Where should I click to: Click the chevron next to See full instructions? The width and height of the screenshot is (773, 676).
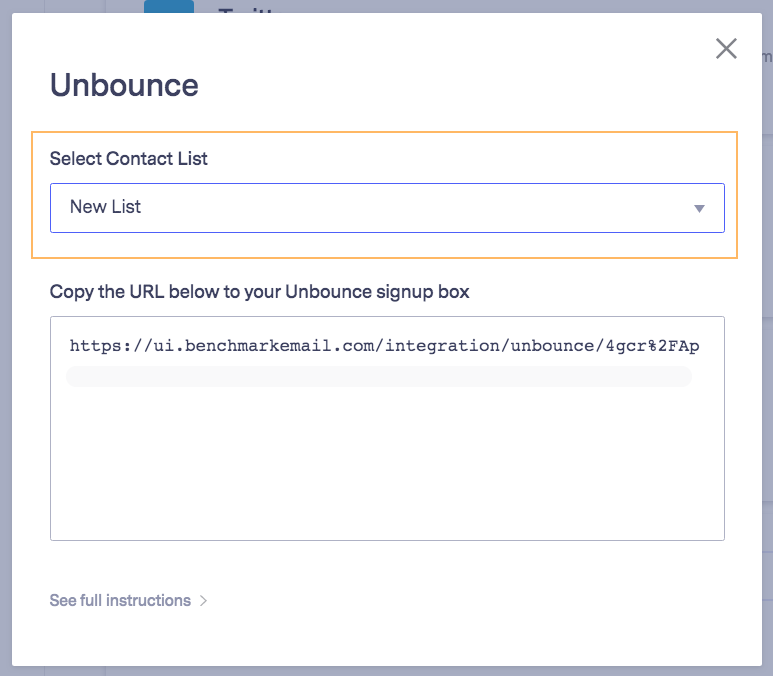click(x=203, y=601)
